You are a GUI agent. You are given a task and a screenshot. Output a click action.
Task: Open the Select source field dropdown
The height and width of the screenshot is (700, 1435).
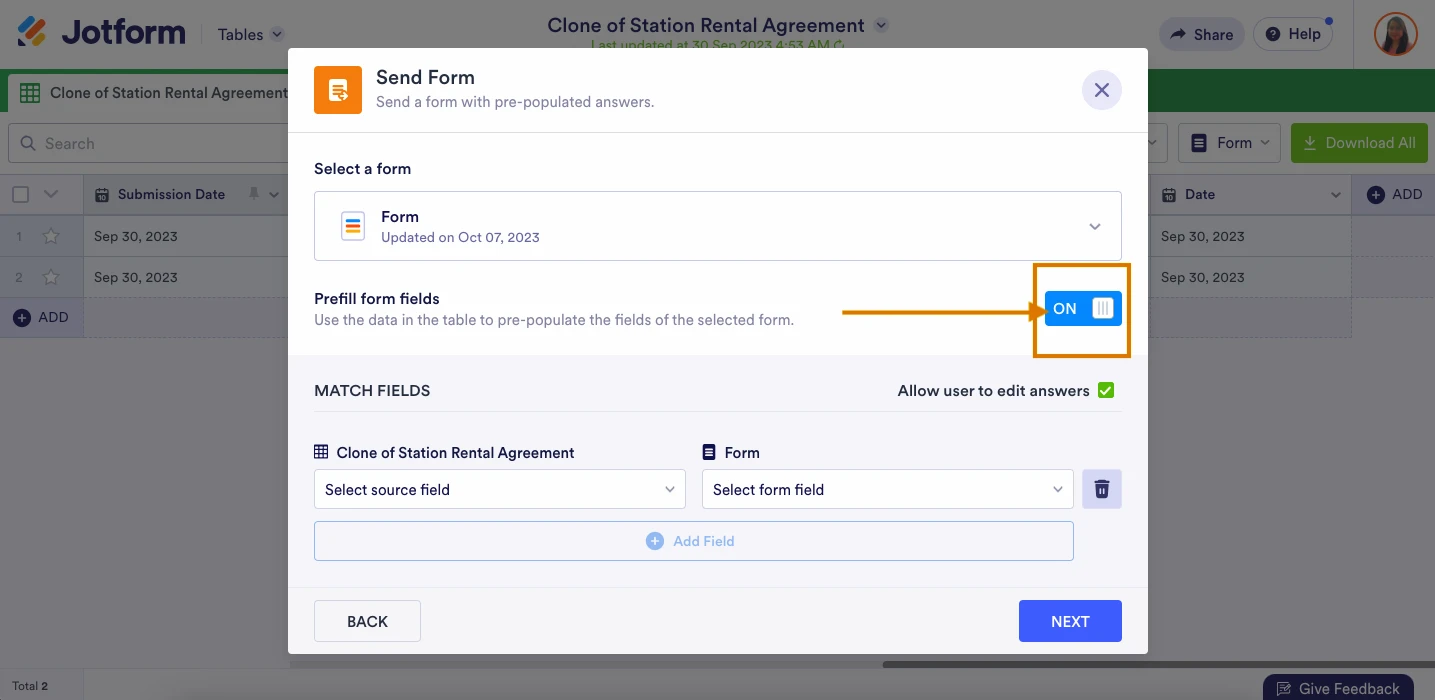pyautogui.click(x=499, y=489)
